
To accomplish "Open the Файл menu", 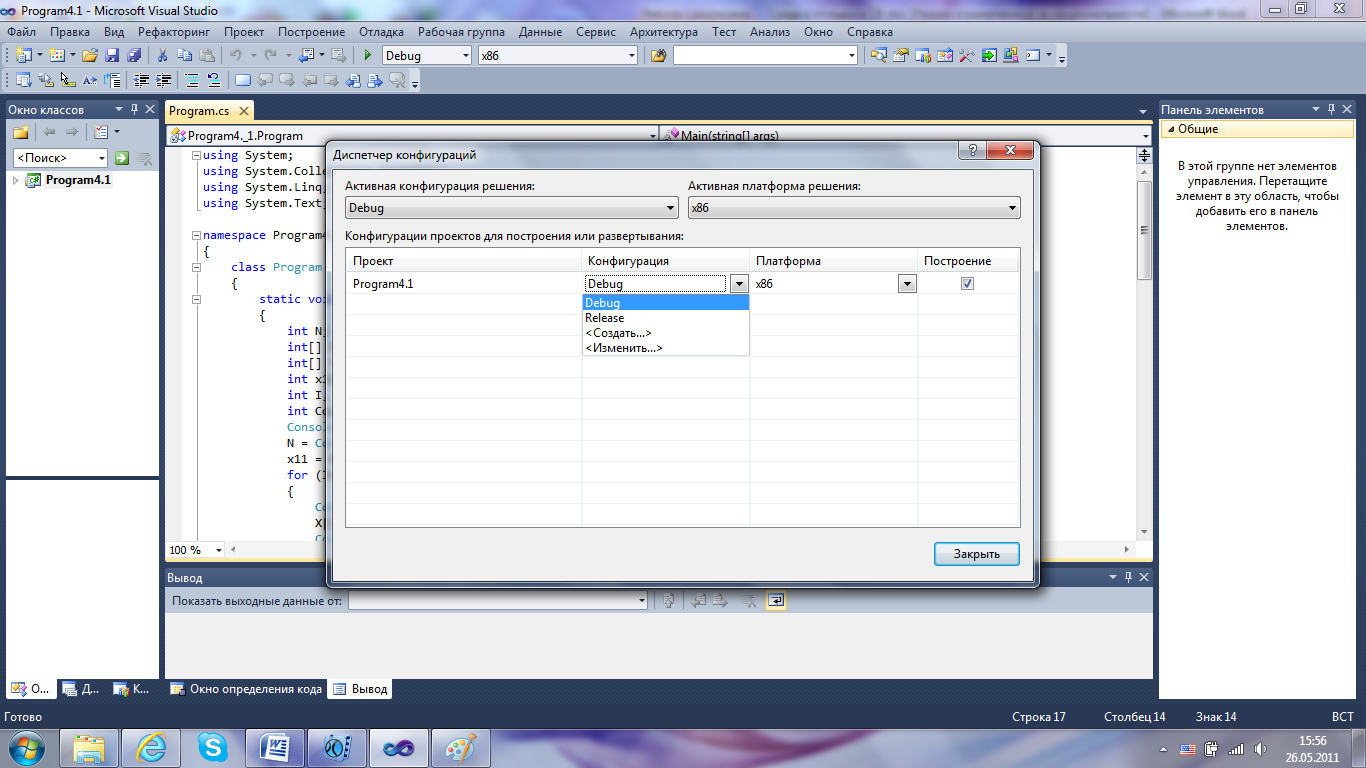I will pos(21,32).
